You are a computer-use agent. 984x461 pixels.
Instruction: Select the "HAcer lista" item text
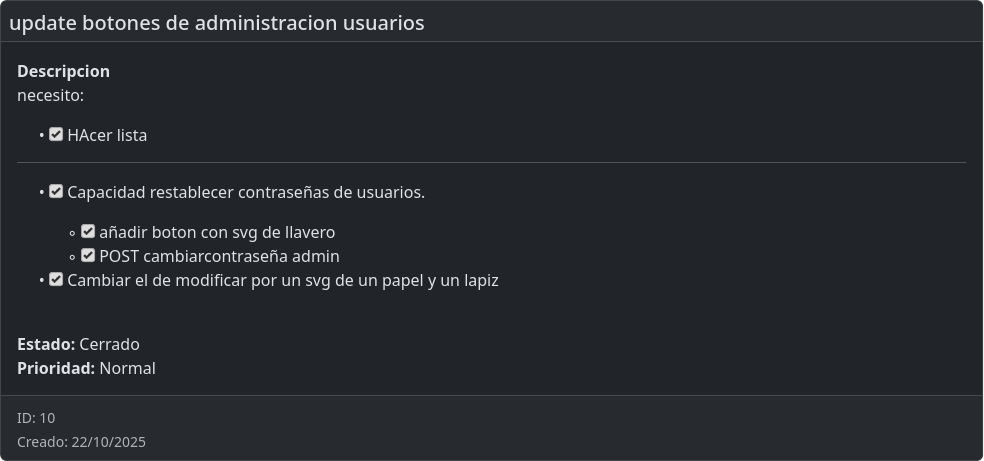click(107, 135)
